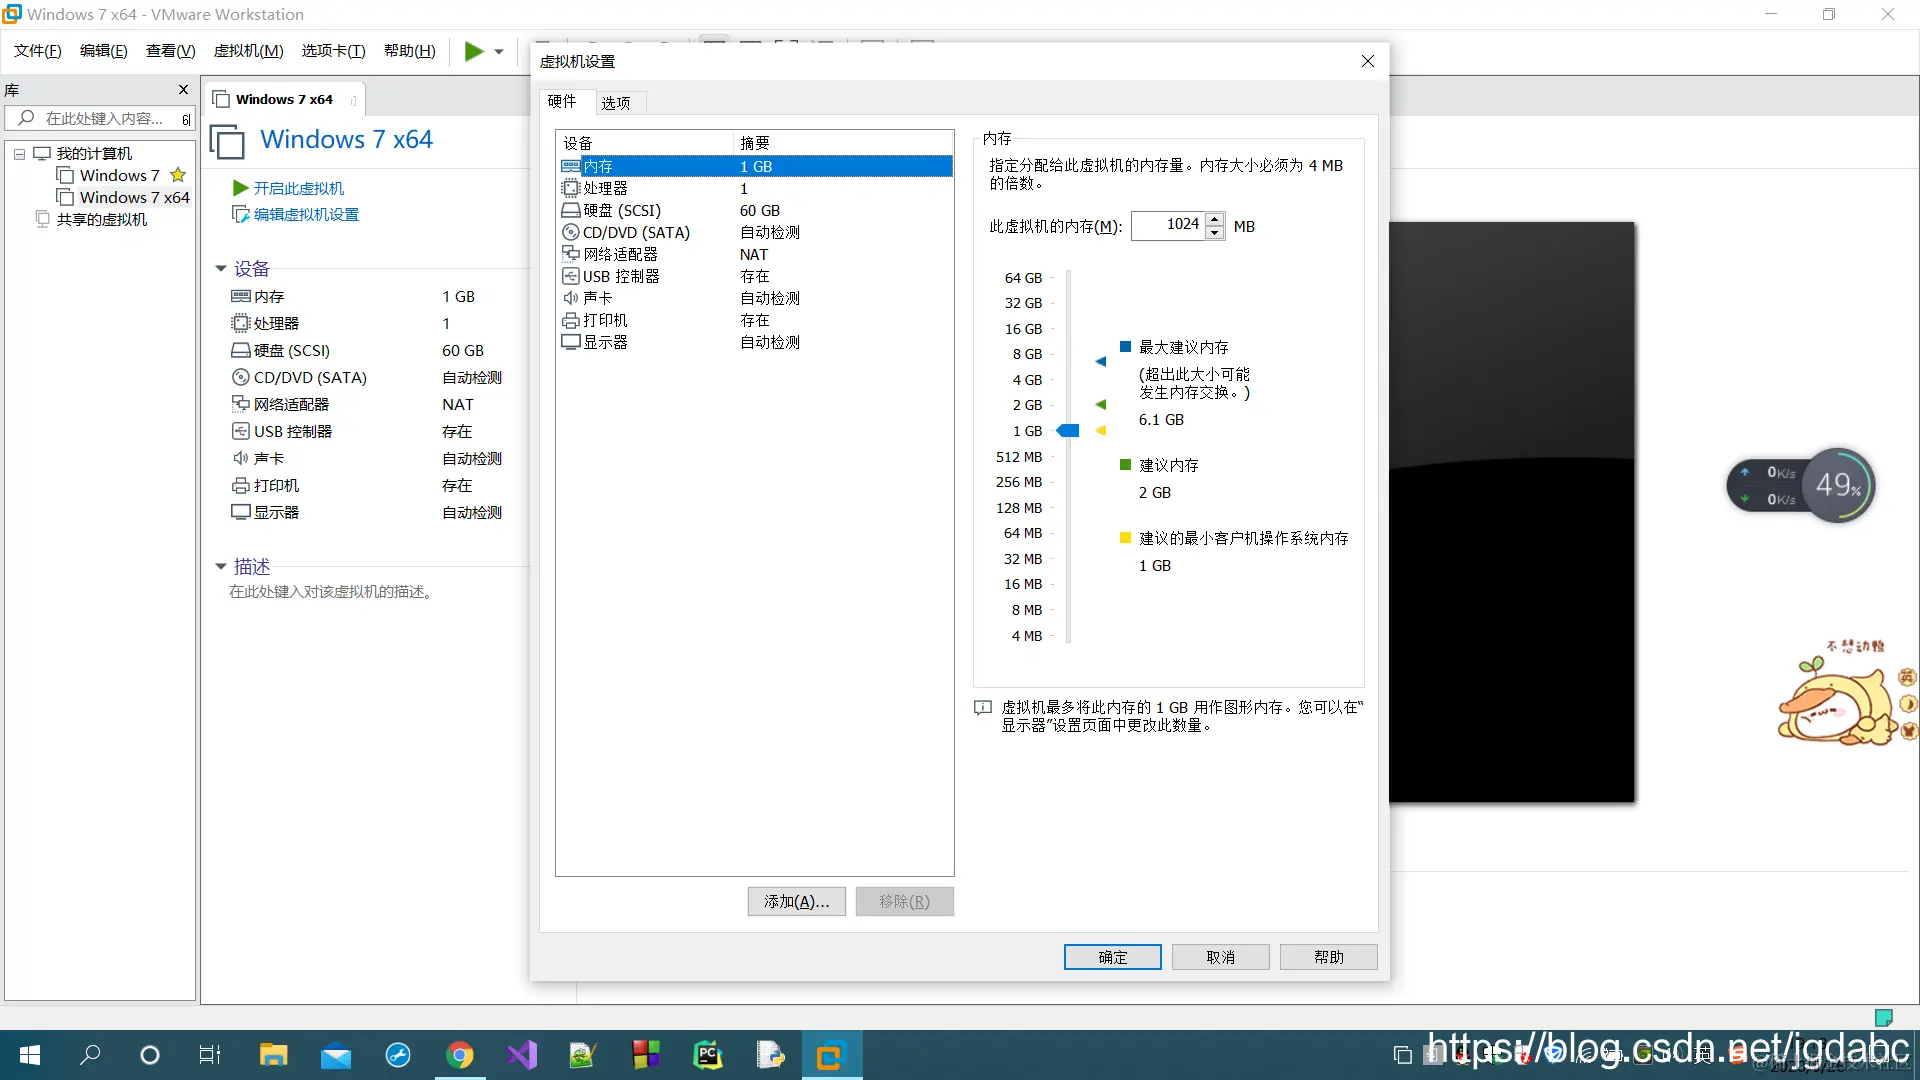This screenshot has width=1920, height=1080.
Task: Select the USB 控制器 device entry
Action: [621, 276]
